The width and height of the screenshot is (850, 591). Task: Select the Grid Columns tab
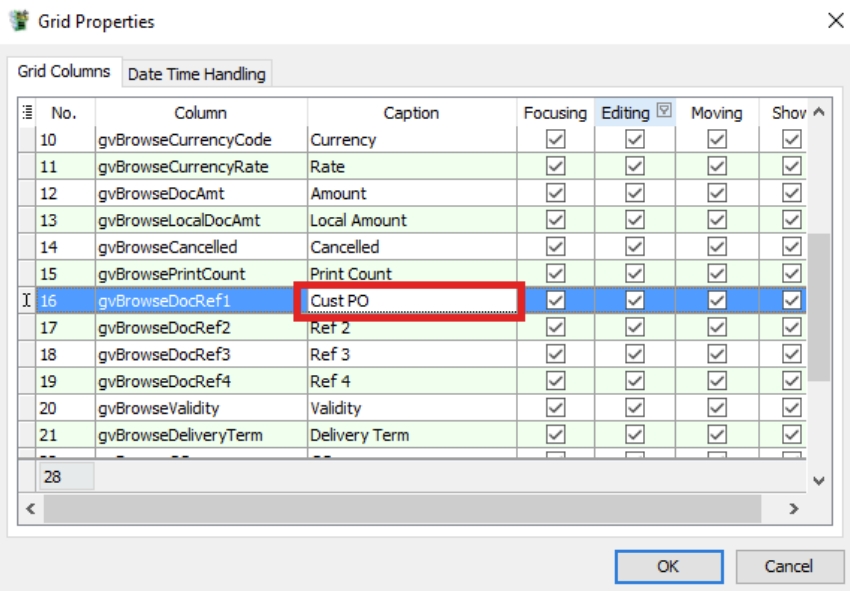[64, 73]
